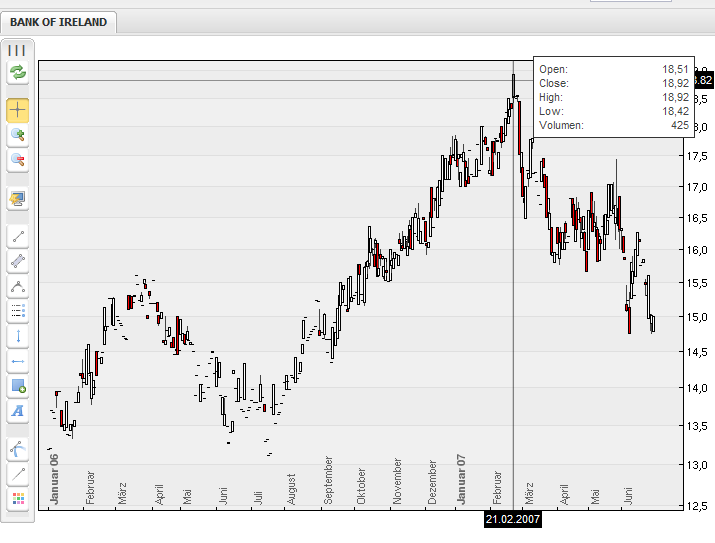The width and height of the screenshot is (715, 543).
Task: Click the 21.02.2007 date marker
Action: [513, 519]
